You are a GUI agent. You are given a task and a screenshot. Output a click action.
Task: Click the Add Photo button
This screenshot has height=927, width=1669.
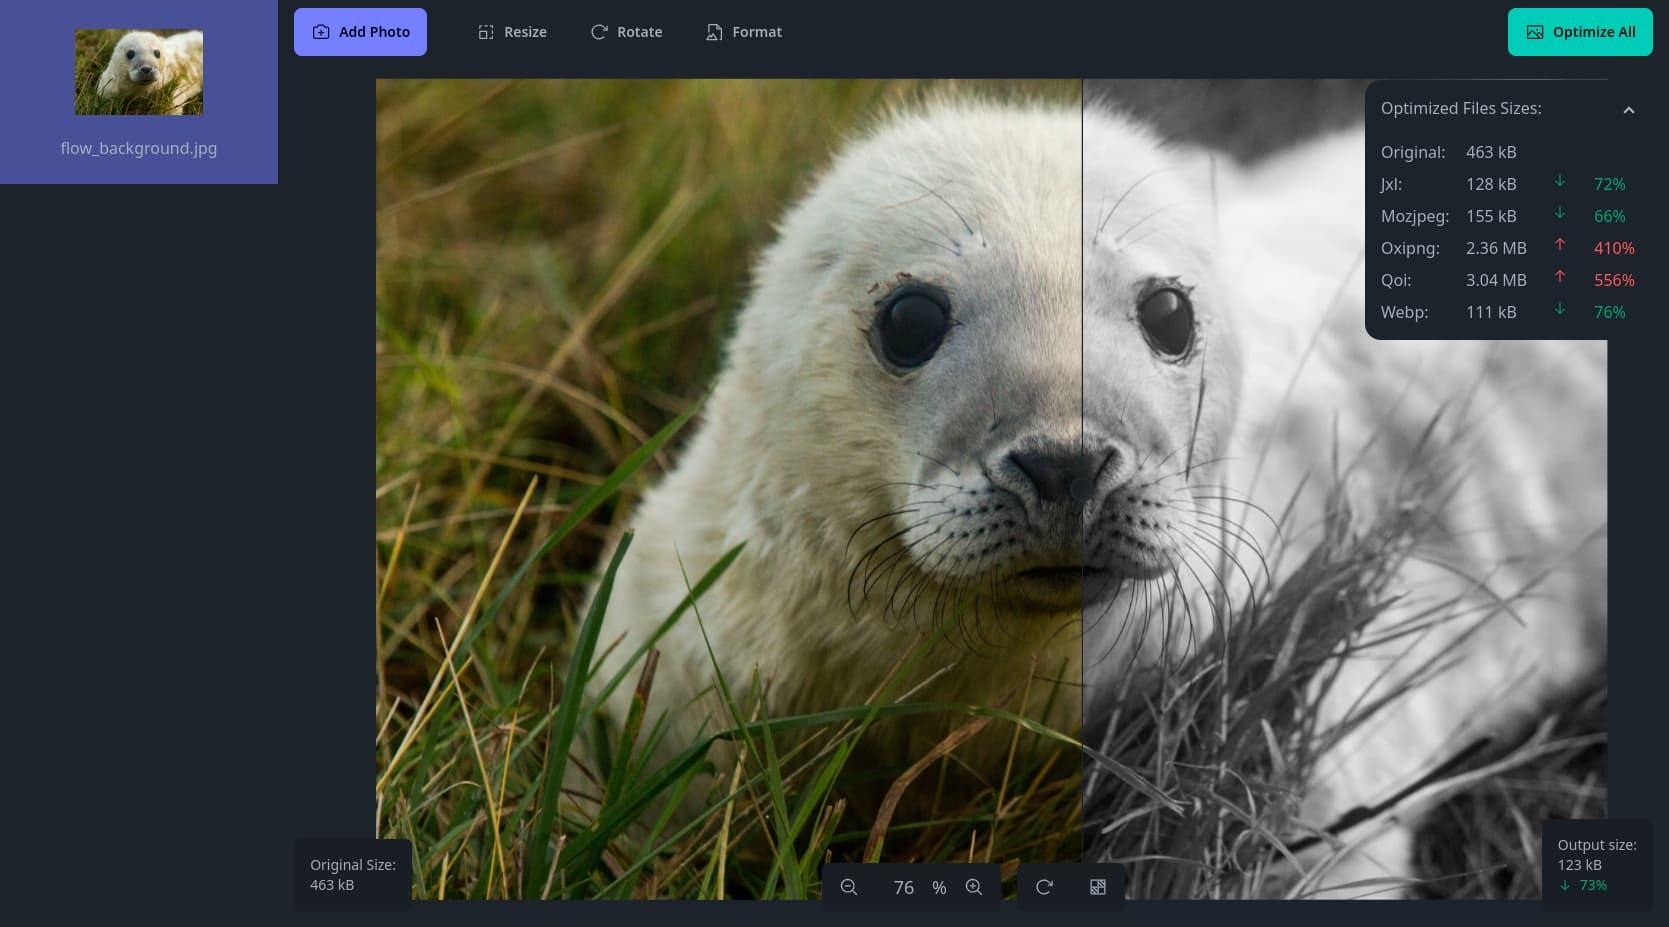[360, 32]
